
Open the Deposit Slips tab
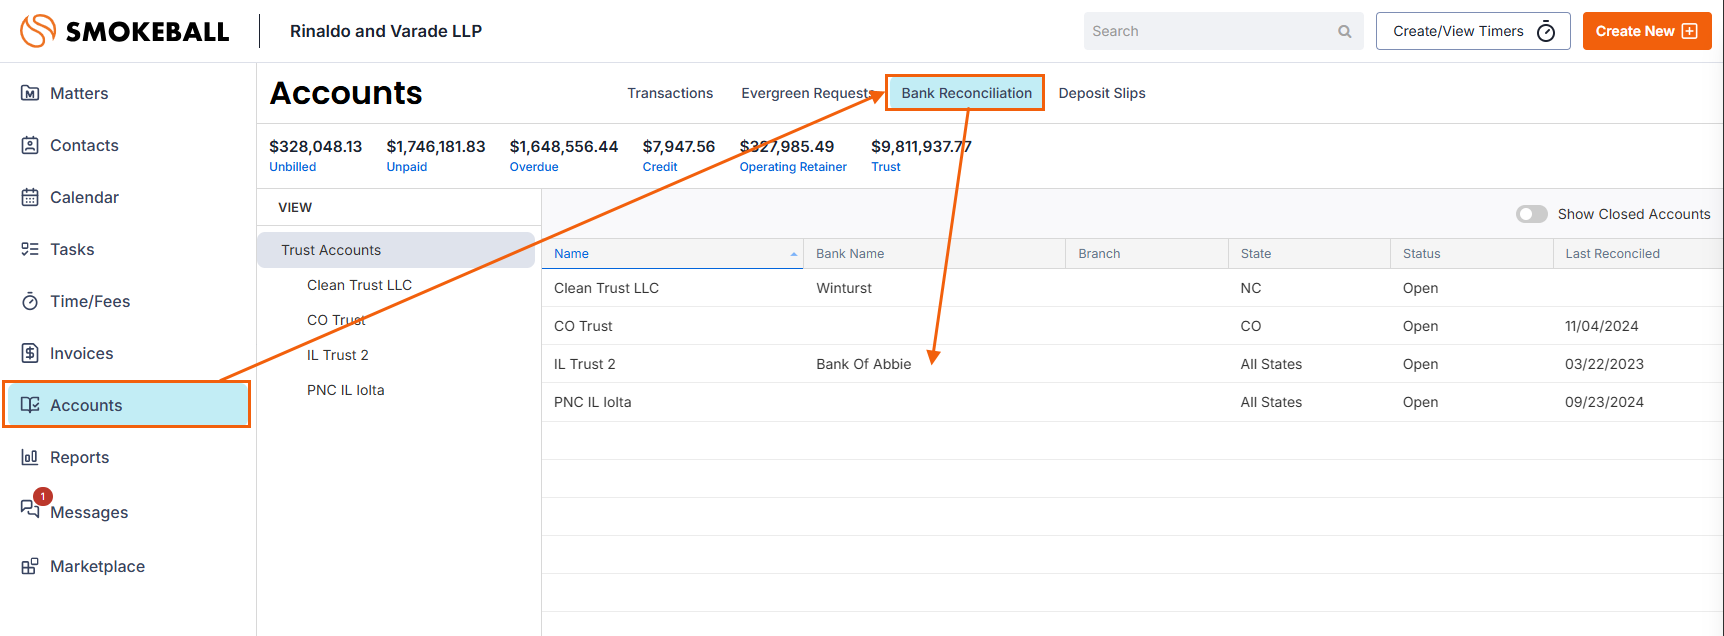coord(1102,93)
